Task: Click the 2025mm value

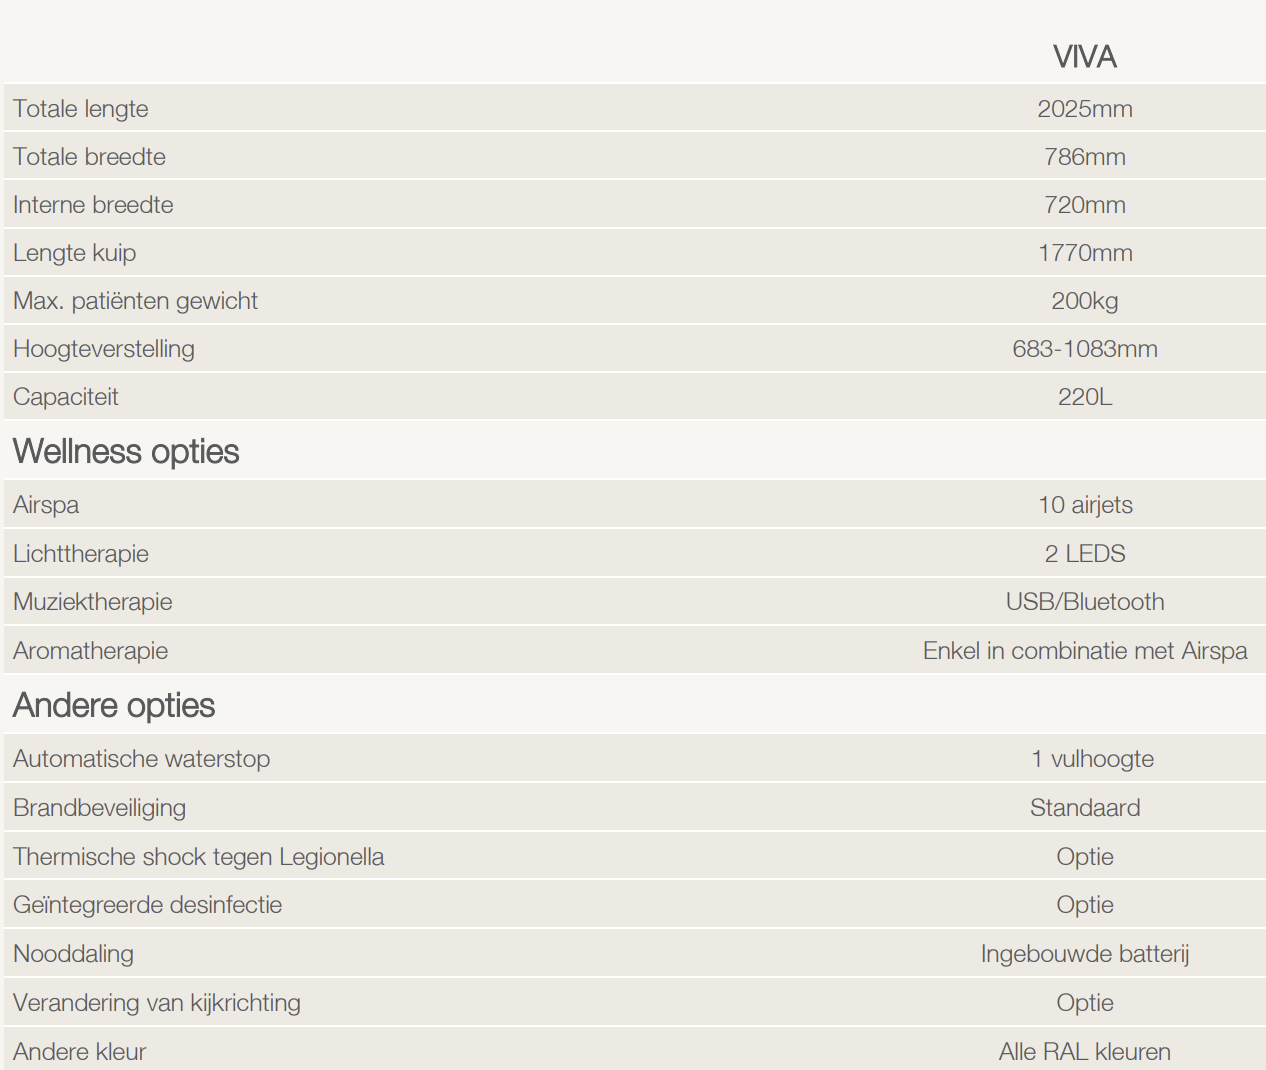Action: tap(1084, 109)
